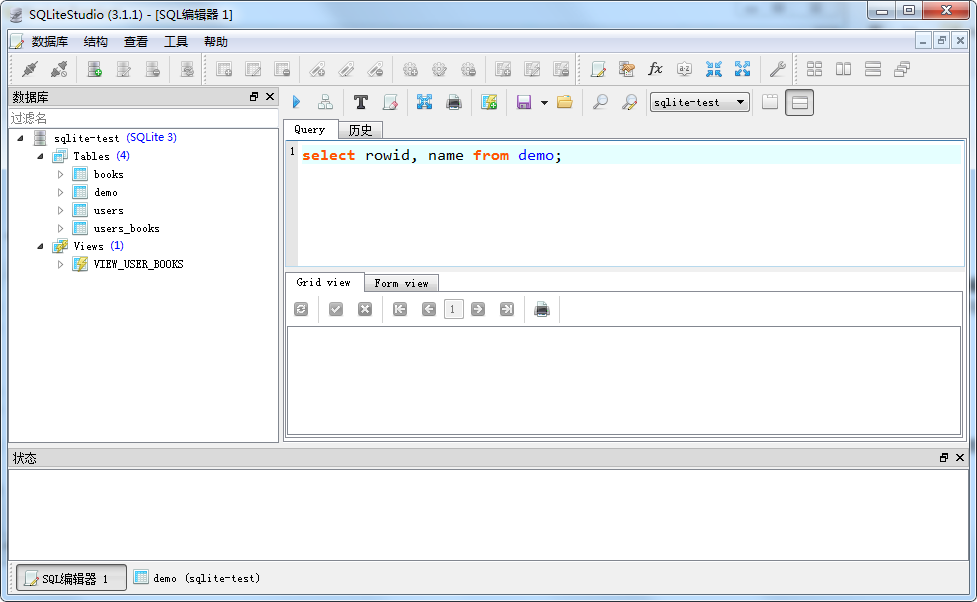
Task: Open the 帮助 menu
Action: (216, 42)
